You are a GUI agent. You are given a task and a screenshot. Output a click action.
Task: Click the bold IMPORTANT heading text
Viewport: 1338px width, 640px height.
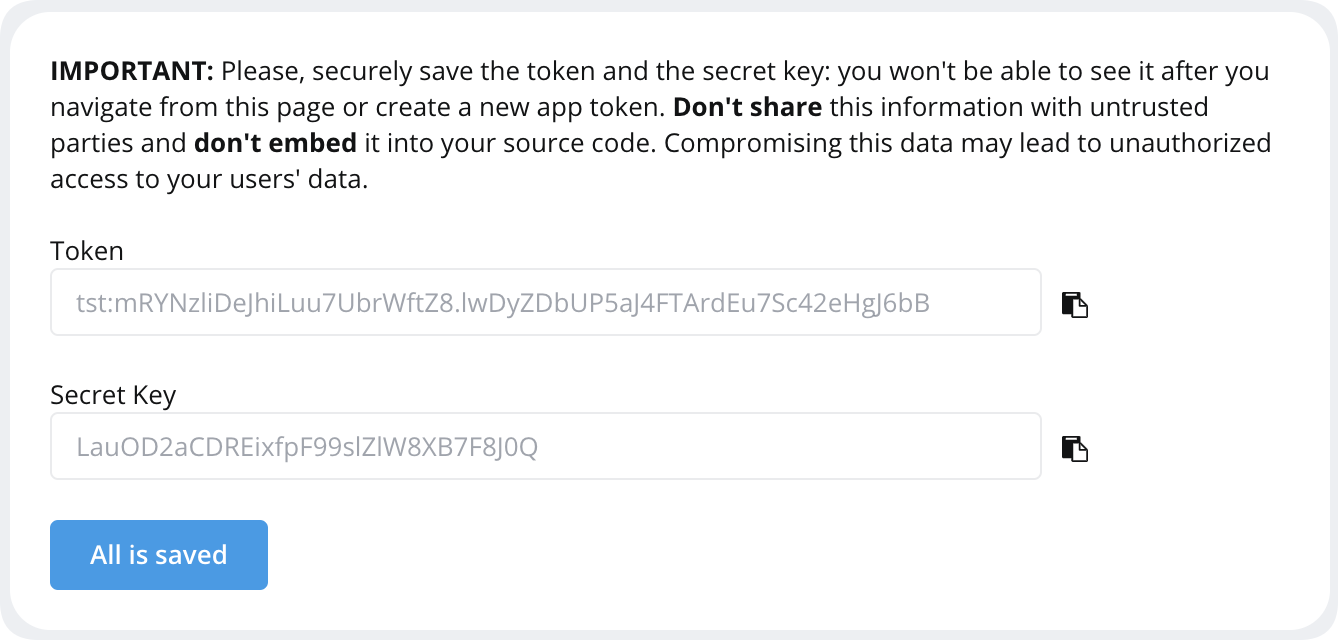click(133, 71)
